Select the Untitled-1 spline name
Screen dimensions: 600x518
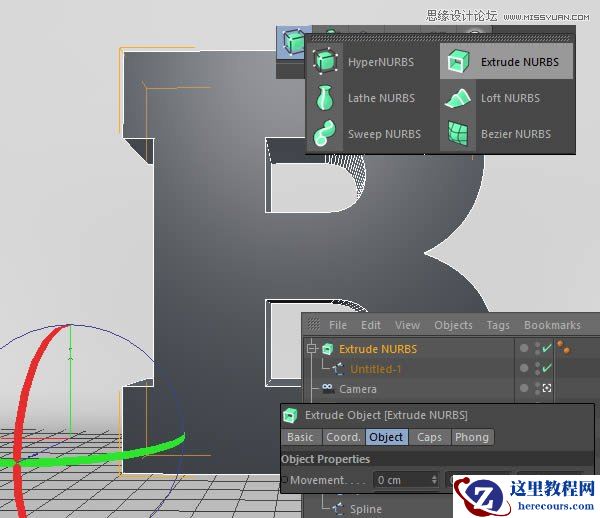point(375,369)
